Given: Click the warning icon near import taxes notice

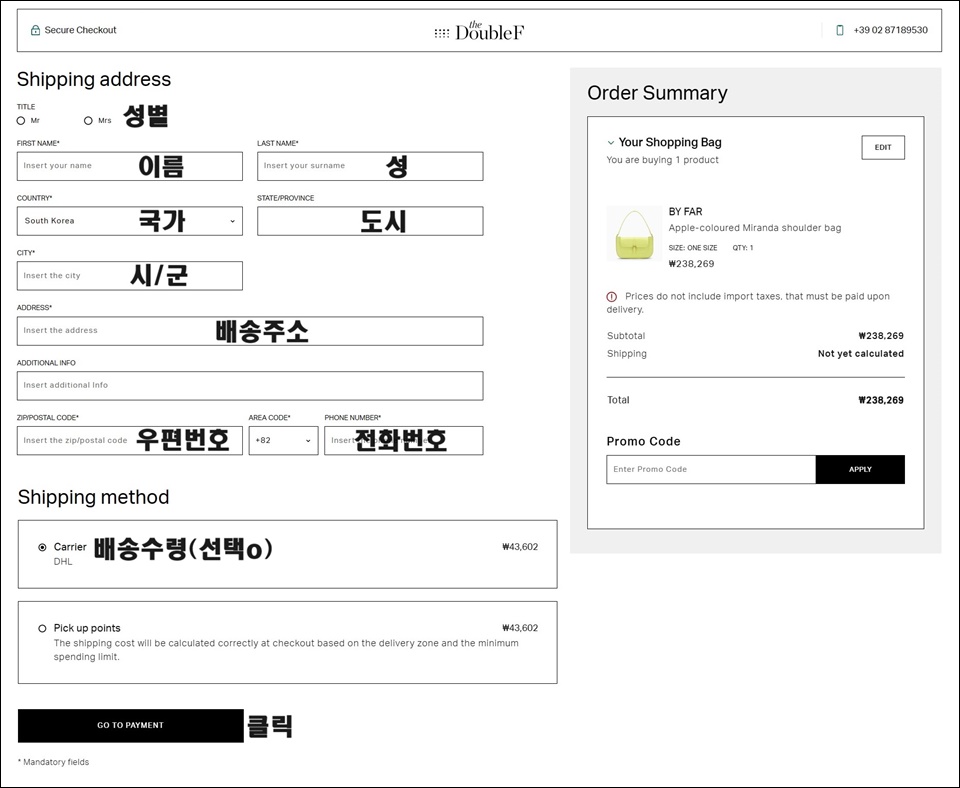Looking at the screenshot, I should pos(612,296).
